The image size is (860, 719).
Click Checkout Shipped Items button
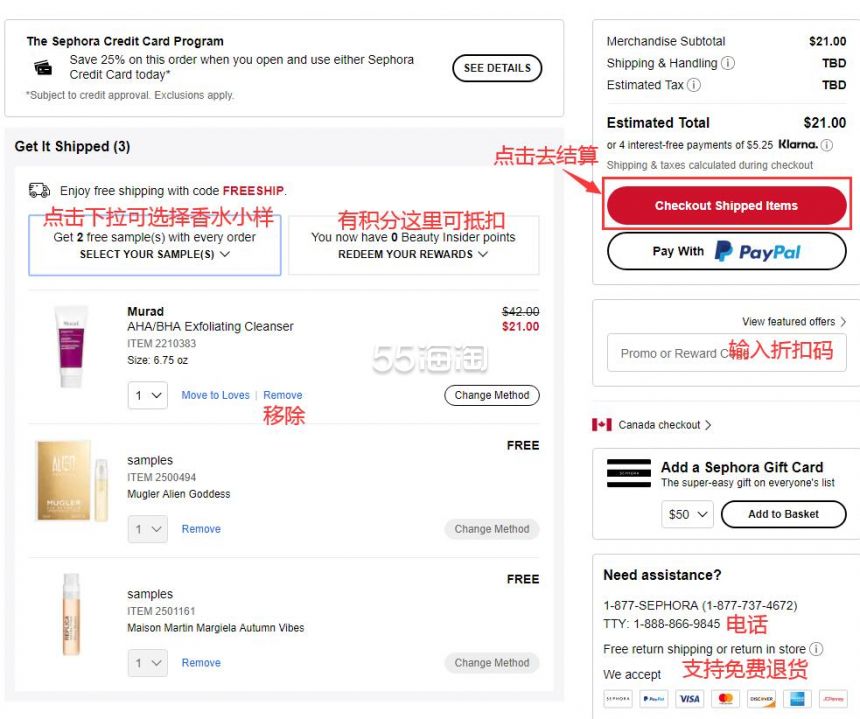pos(726,205)
